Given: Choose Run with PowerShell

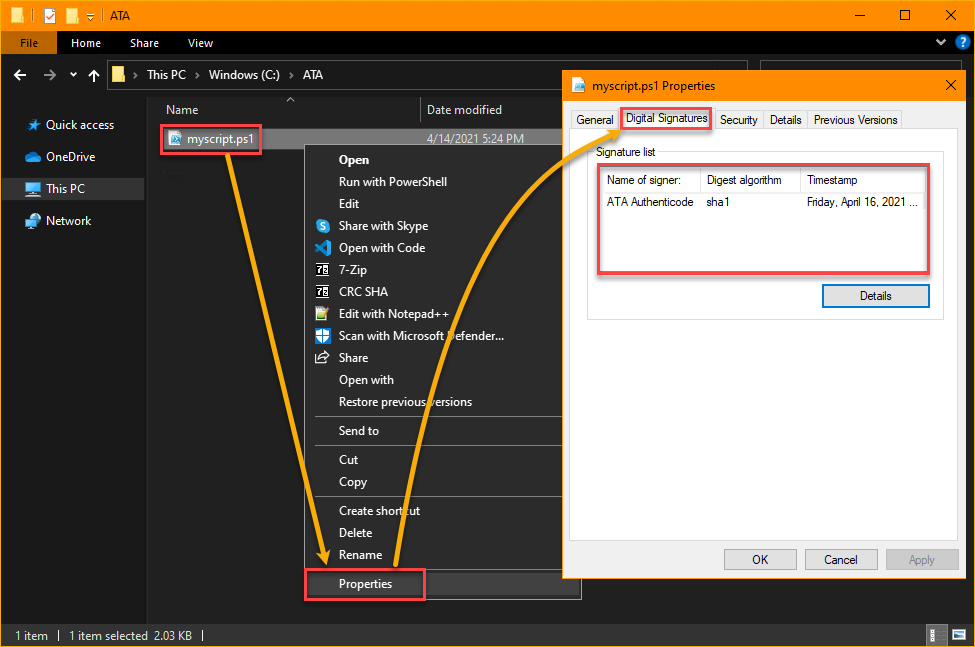Looking at the screenshot, I should point(393,182).
